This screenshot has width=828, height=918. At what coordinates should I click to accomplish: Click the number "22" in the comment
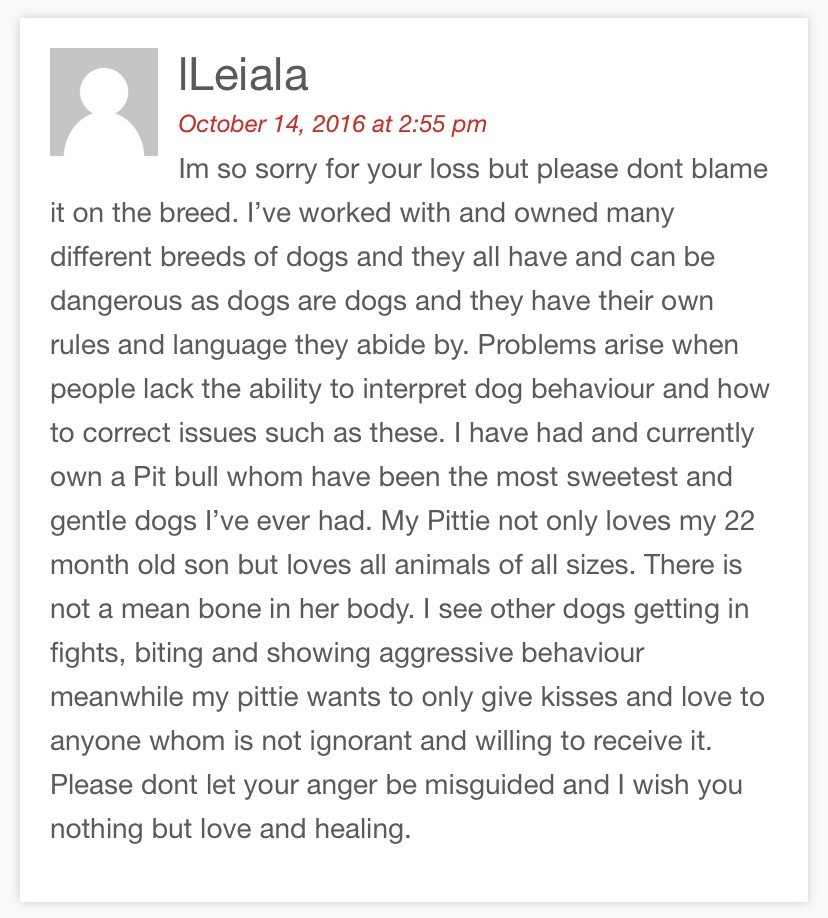click(739, 521)
